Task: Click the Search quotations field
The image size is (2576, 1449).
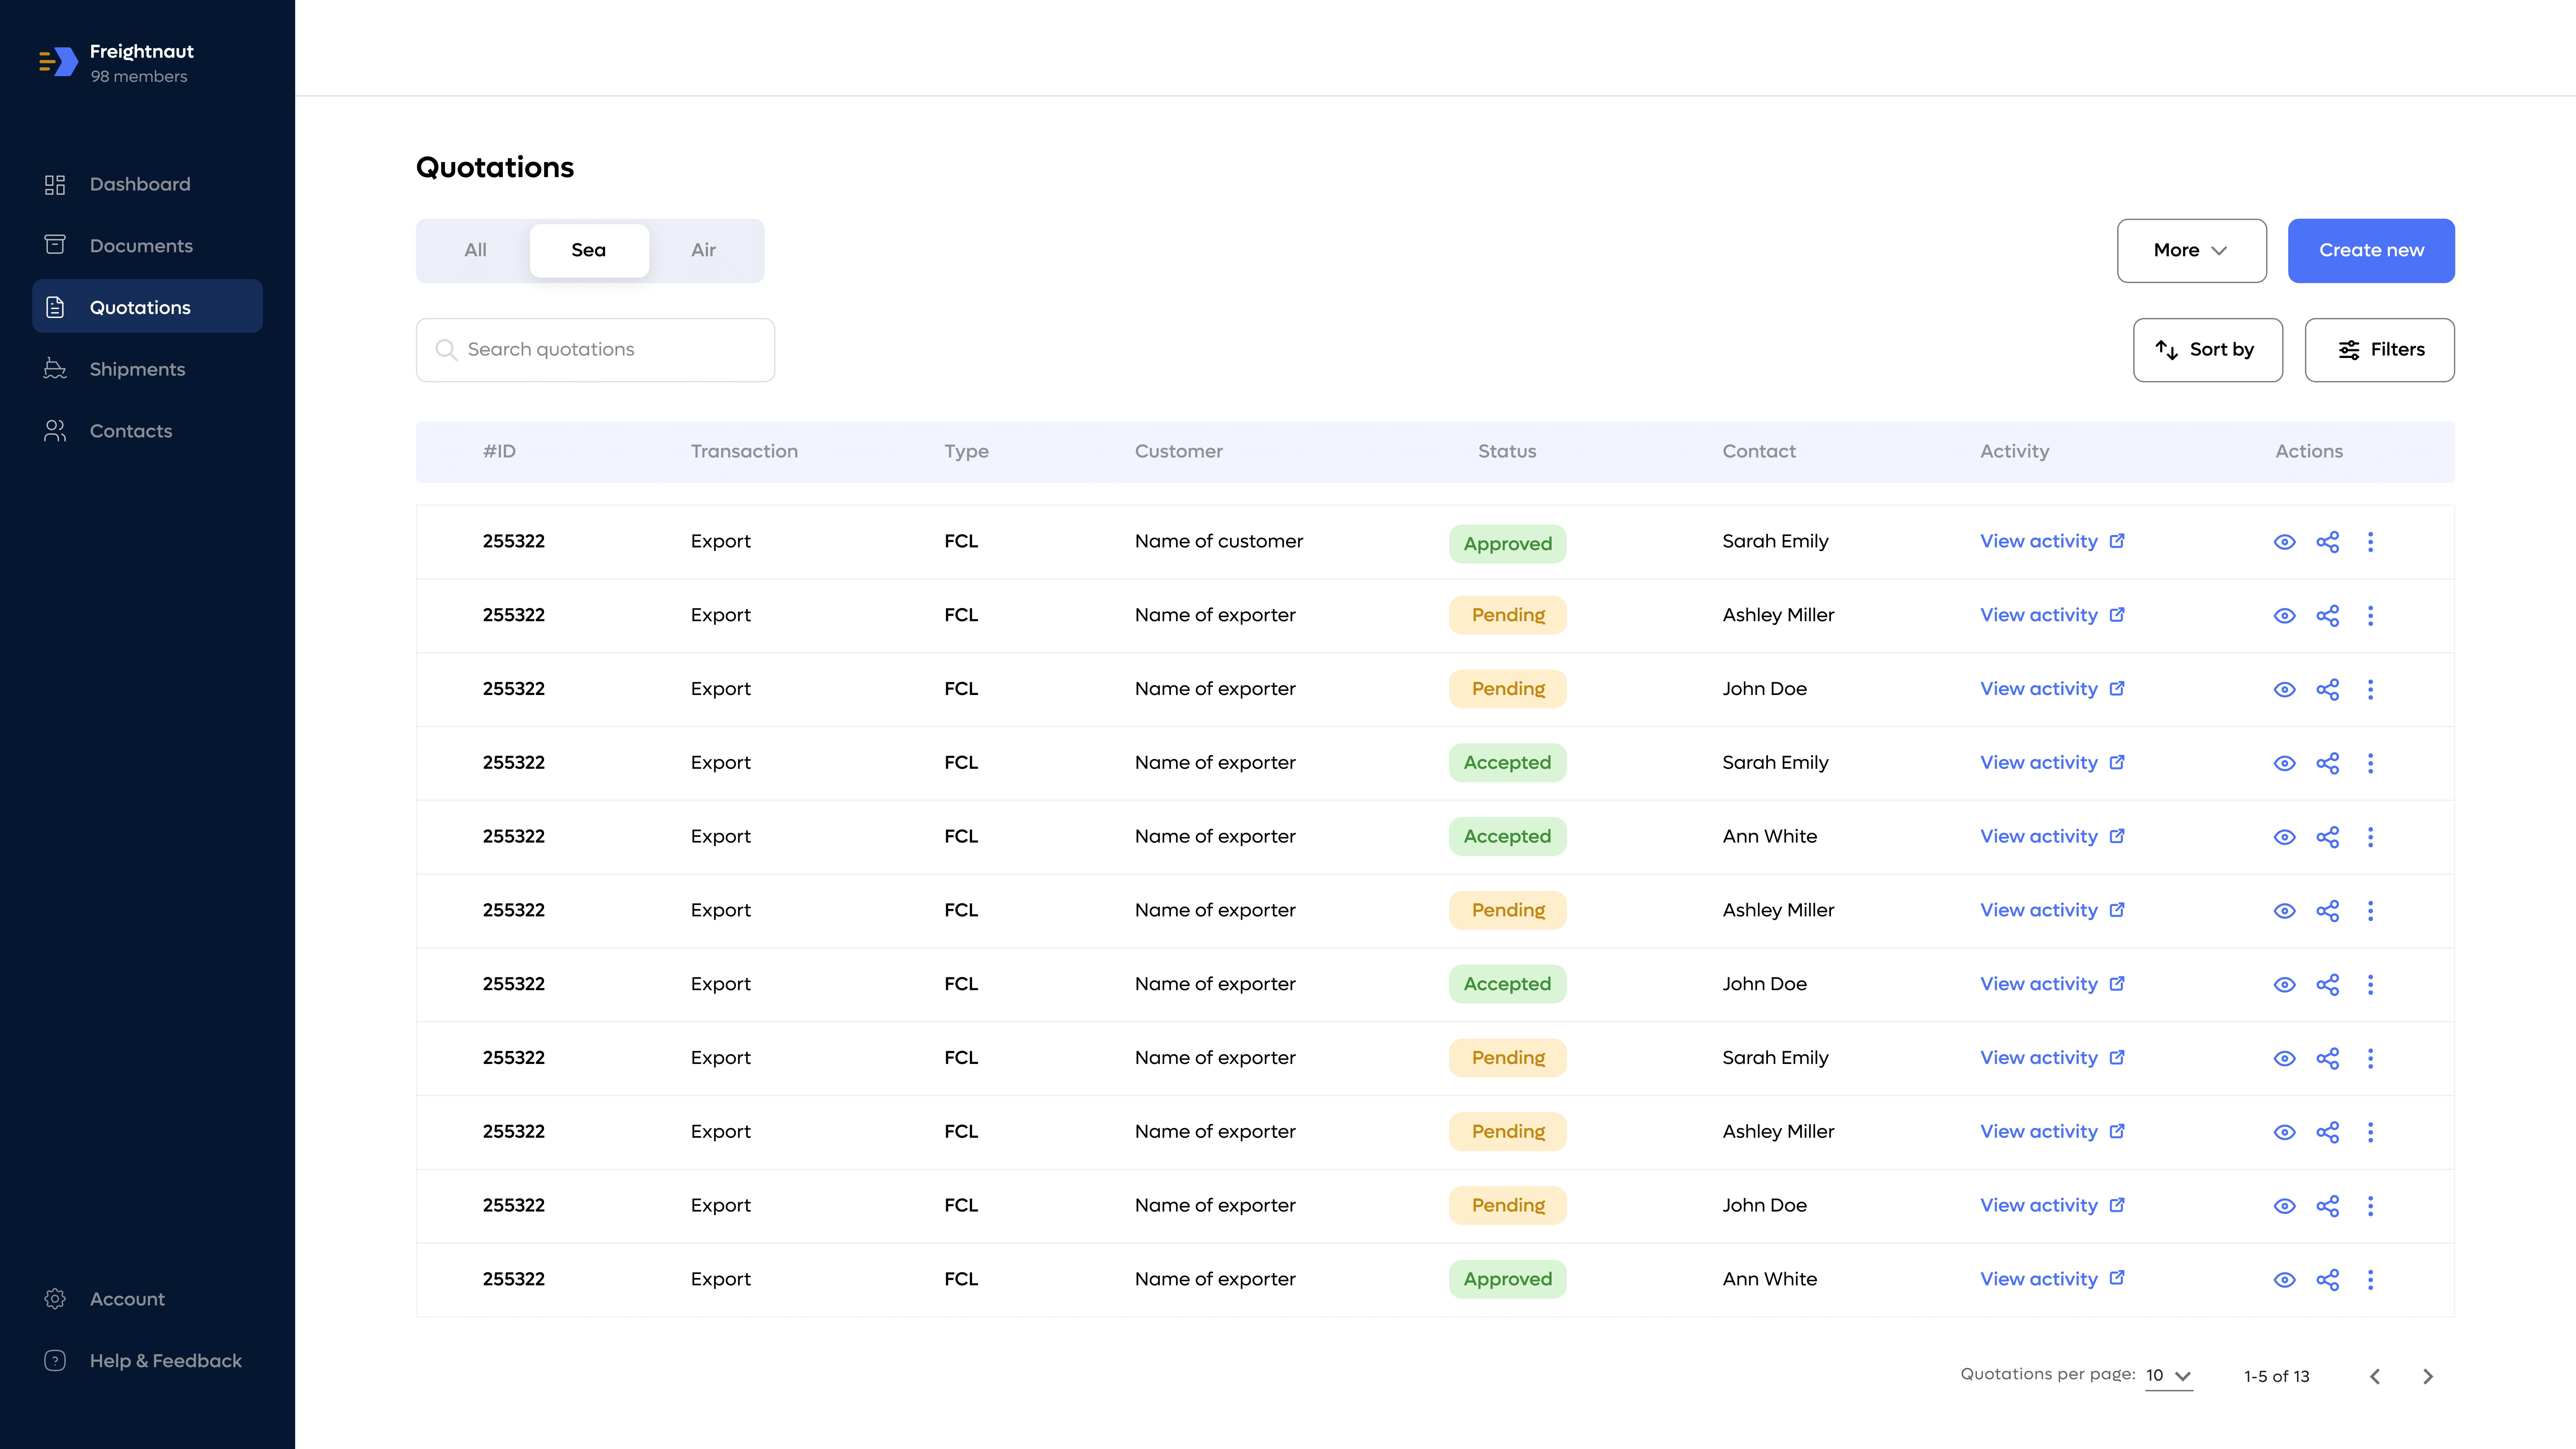Action: click(x=595, y=349)
